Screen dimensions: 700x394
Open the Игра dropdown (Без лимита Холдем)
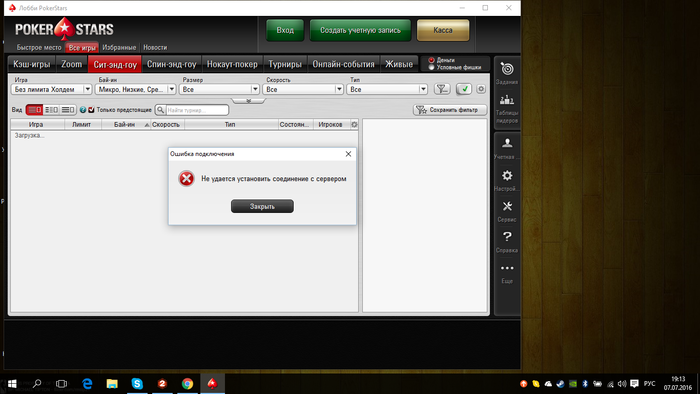click(51, 89)
